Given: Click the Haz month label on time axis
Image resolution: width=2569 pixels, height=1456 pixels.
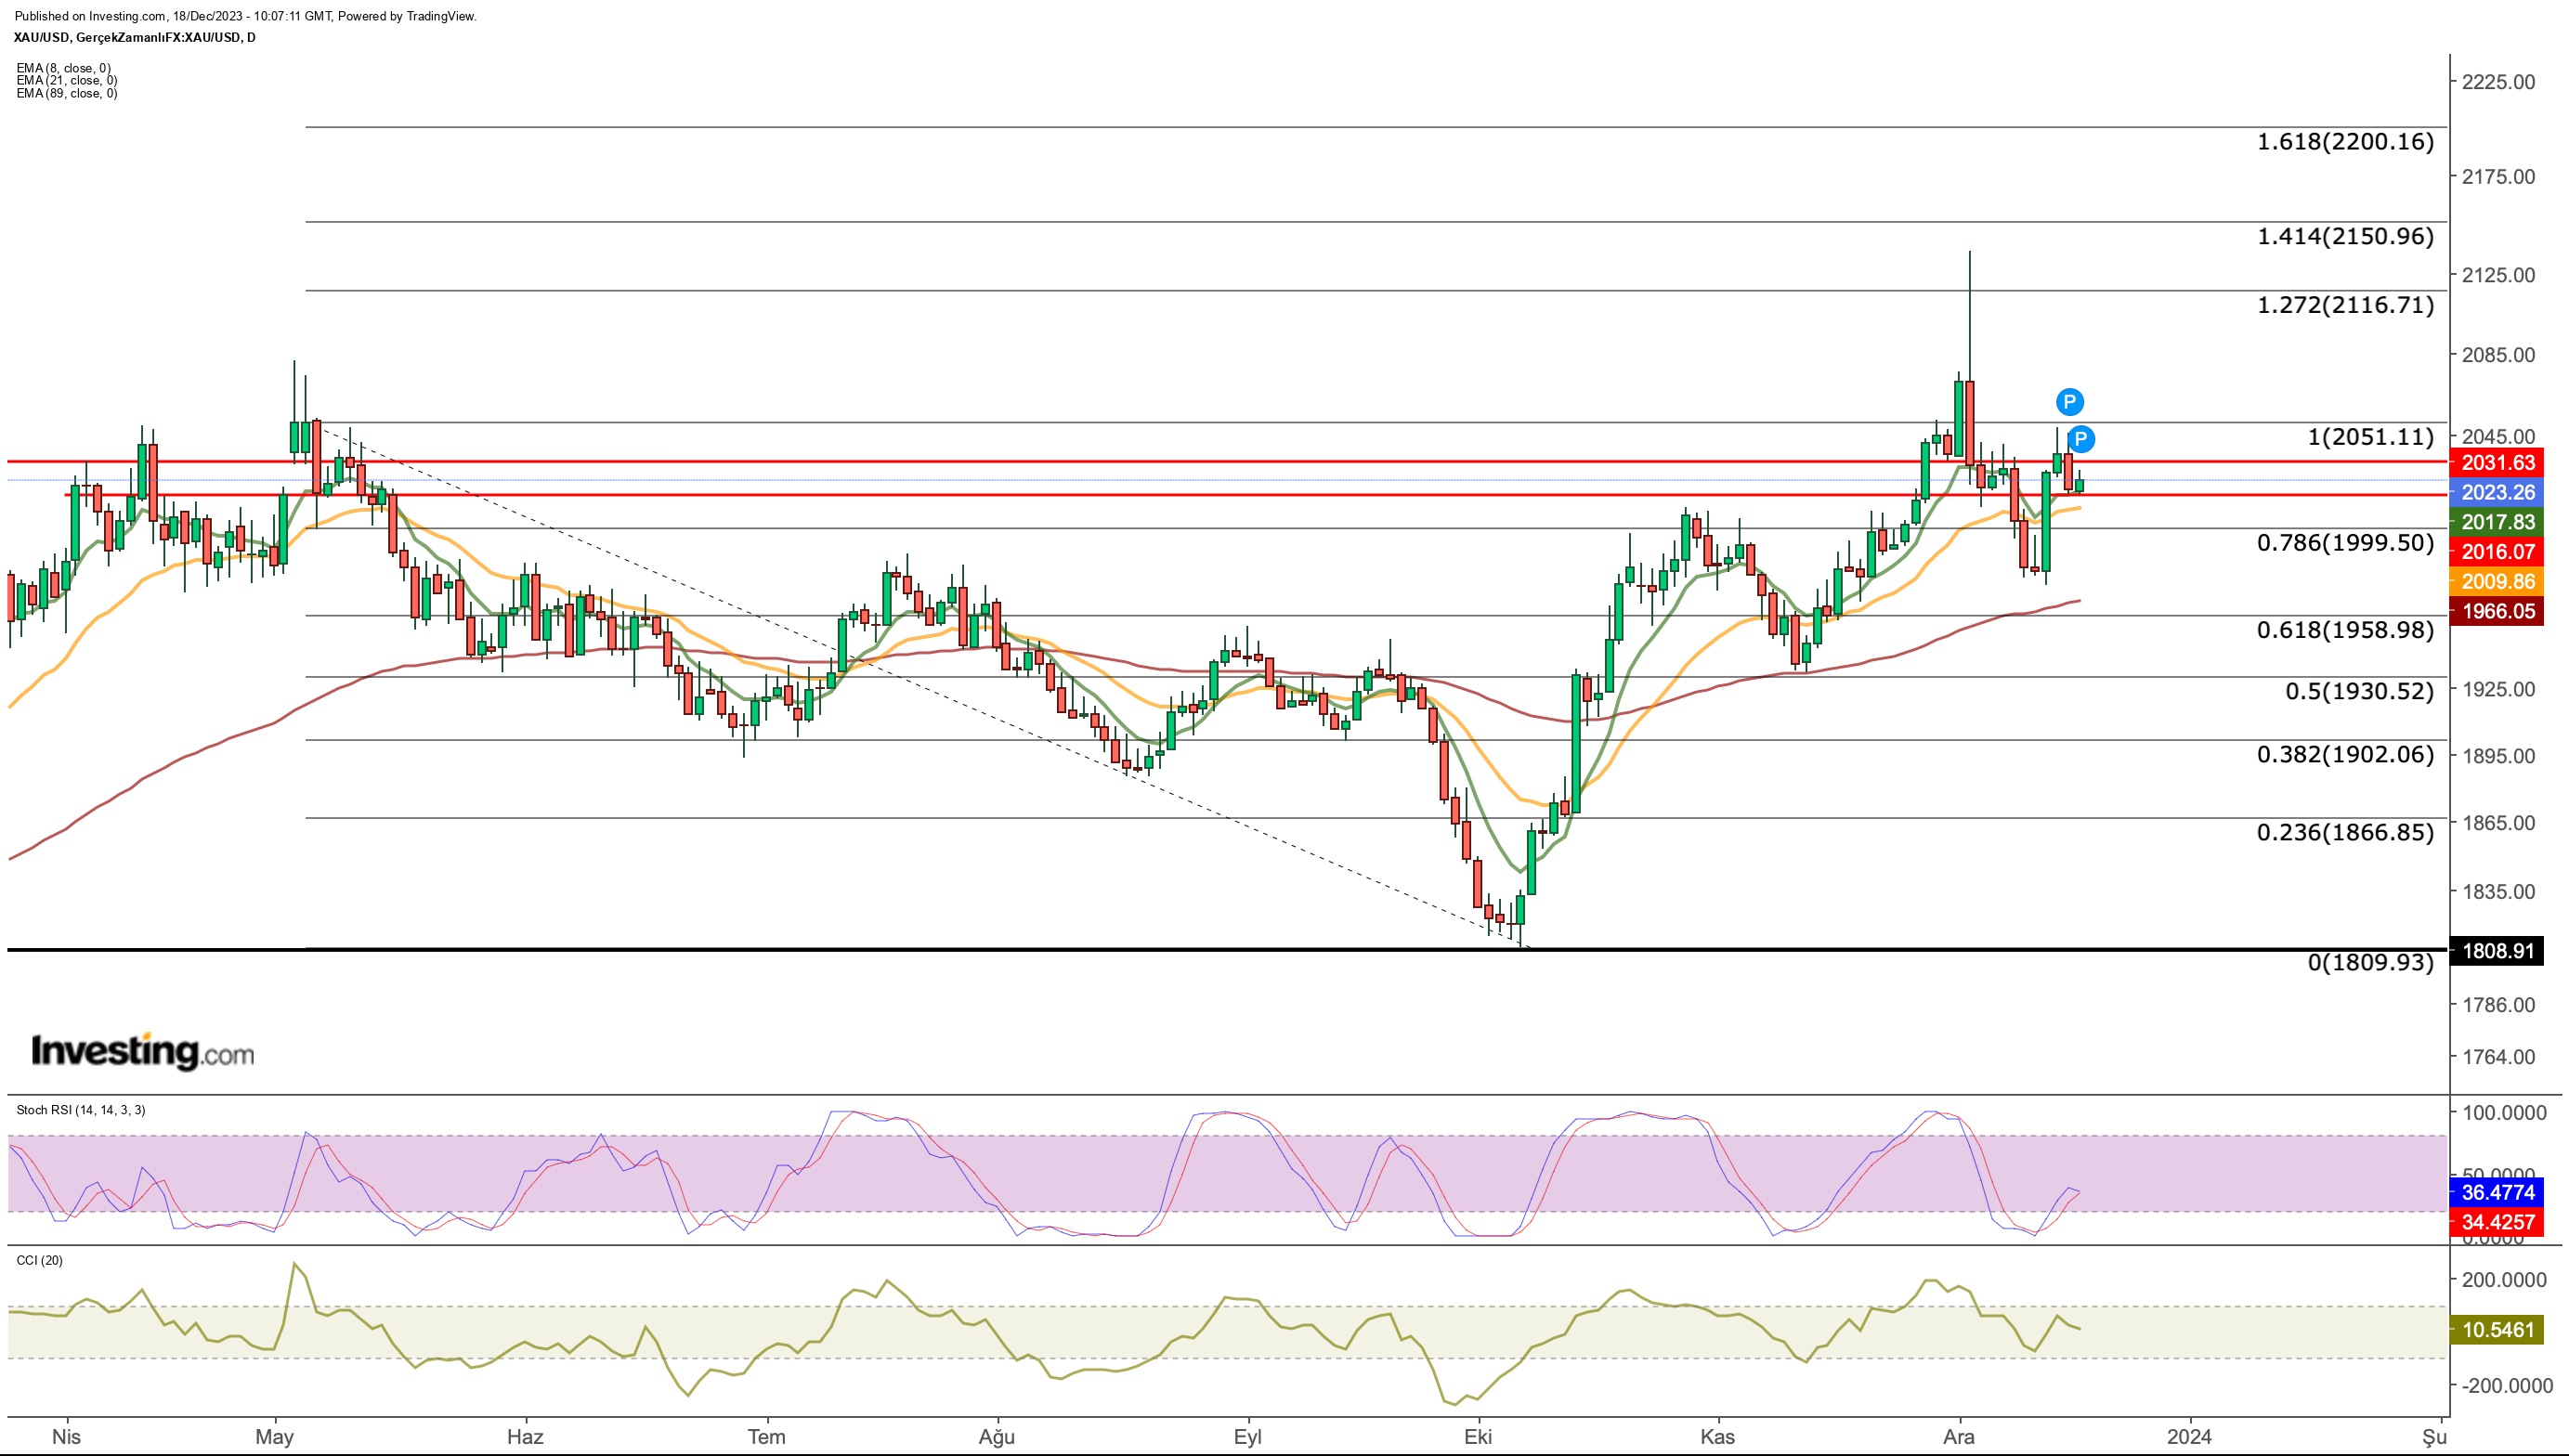Looking at the screenshot, I should 525,1437.
